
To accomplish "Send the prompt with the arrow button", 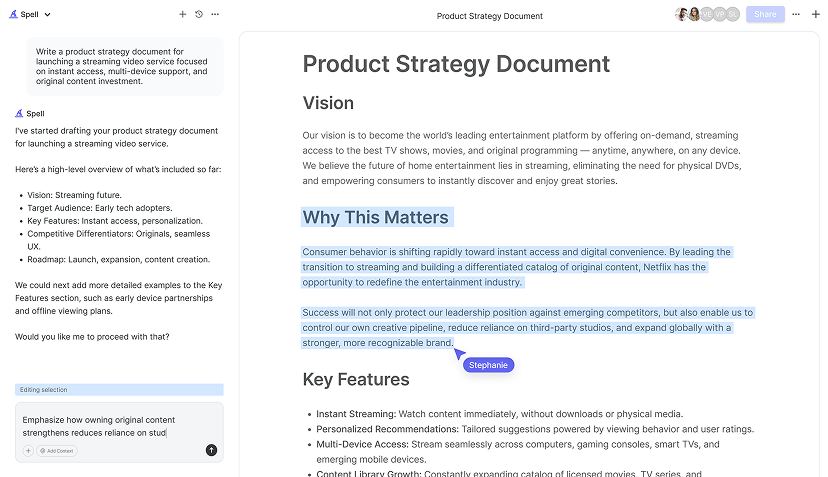I will coord(211,450).
